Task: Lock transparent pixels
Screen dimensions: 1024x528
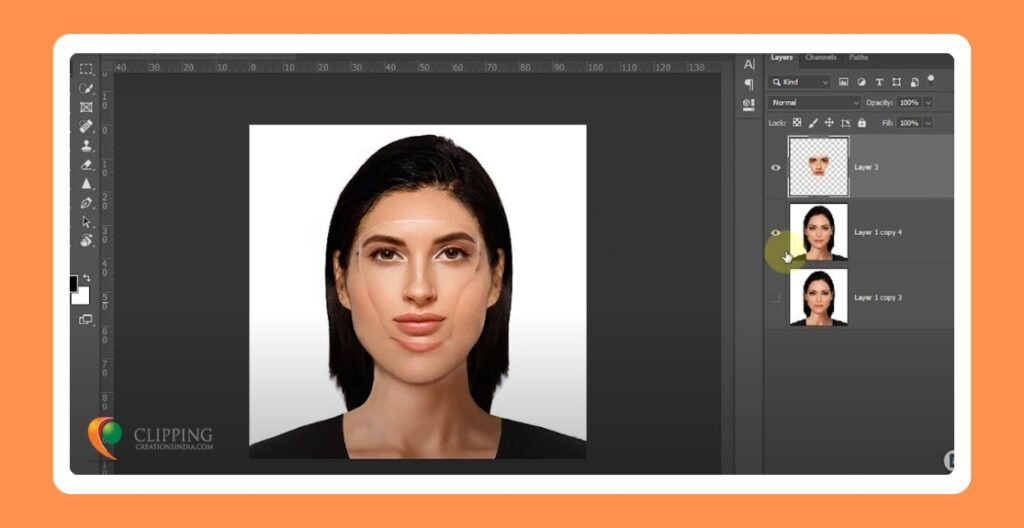Action: (x=797, y=122)
